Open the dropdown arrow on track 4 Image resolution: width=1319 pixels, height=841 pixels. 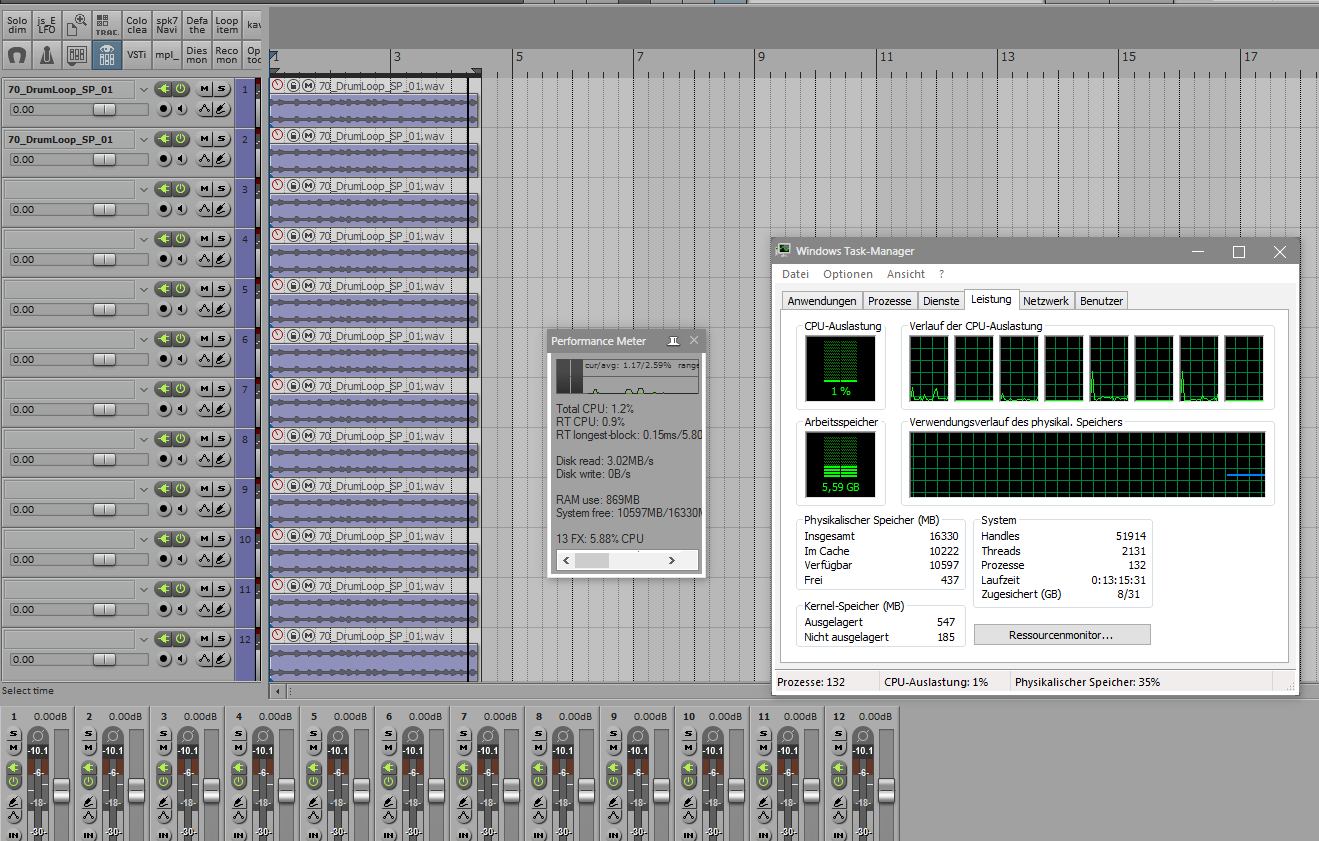[x=144, y=239]
